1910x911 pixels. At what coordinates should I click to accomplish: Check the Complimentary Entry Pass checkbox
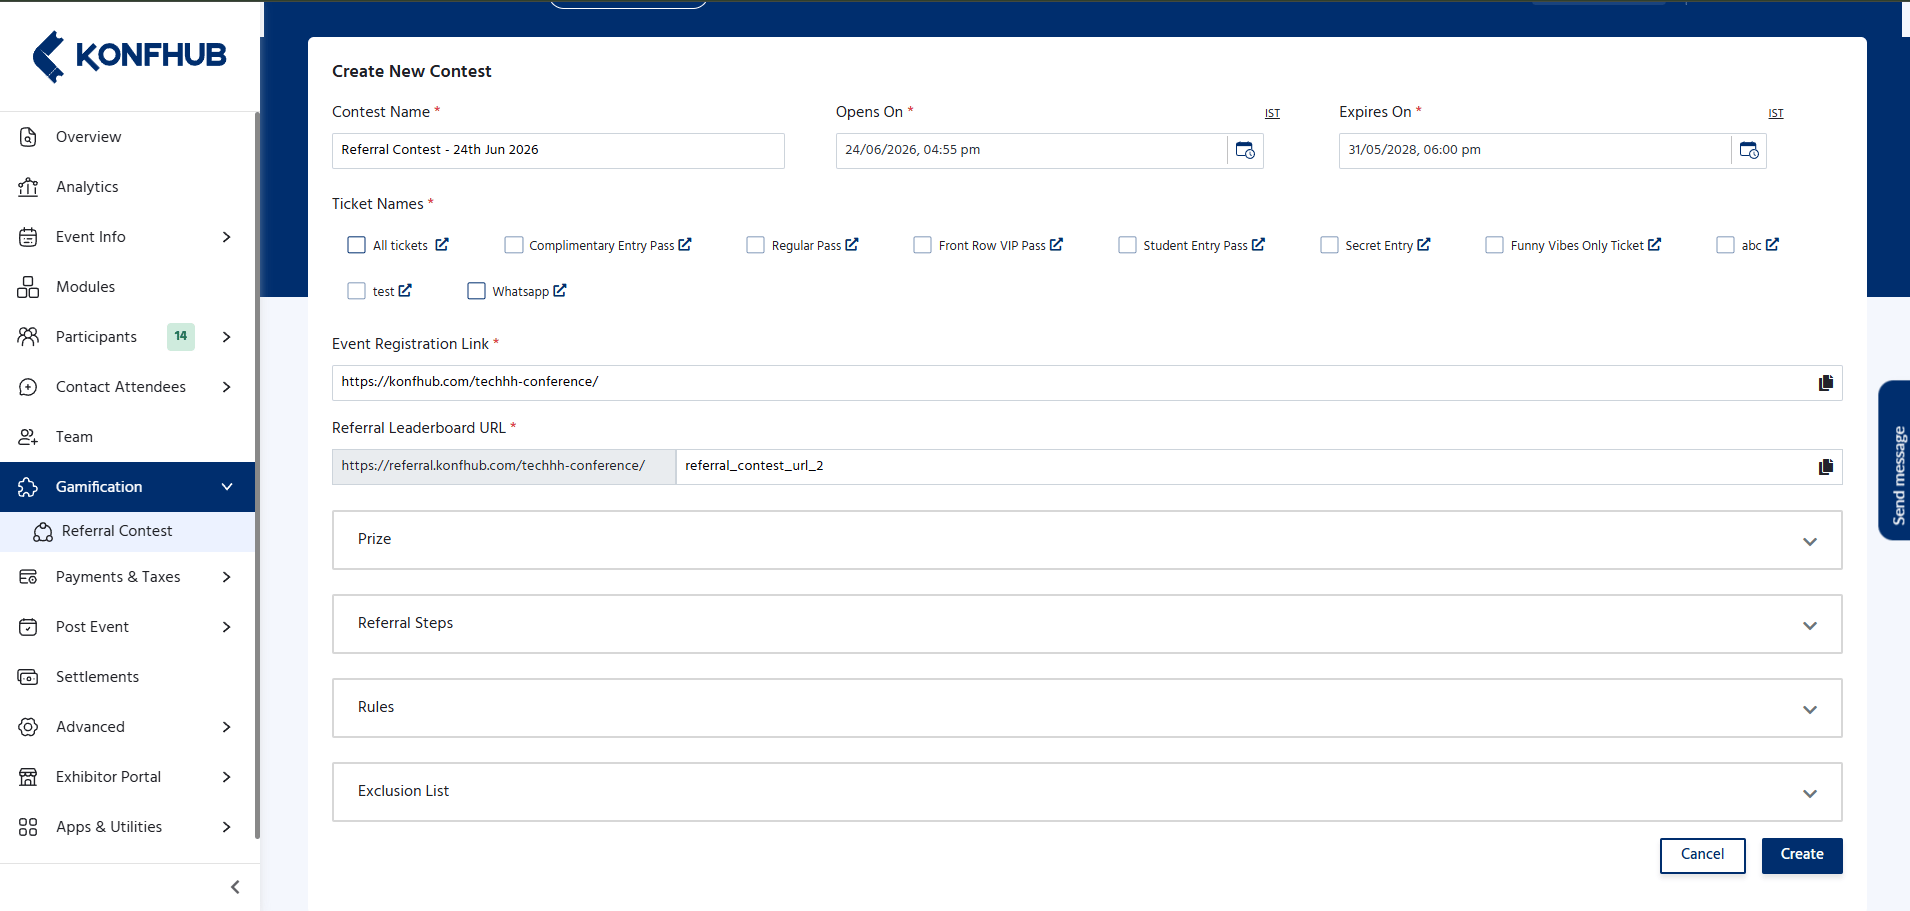coord(514,245)
